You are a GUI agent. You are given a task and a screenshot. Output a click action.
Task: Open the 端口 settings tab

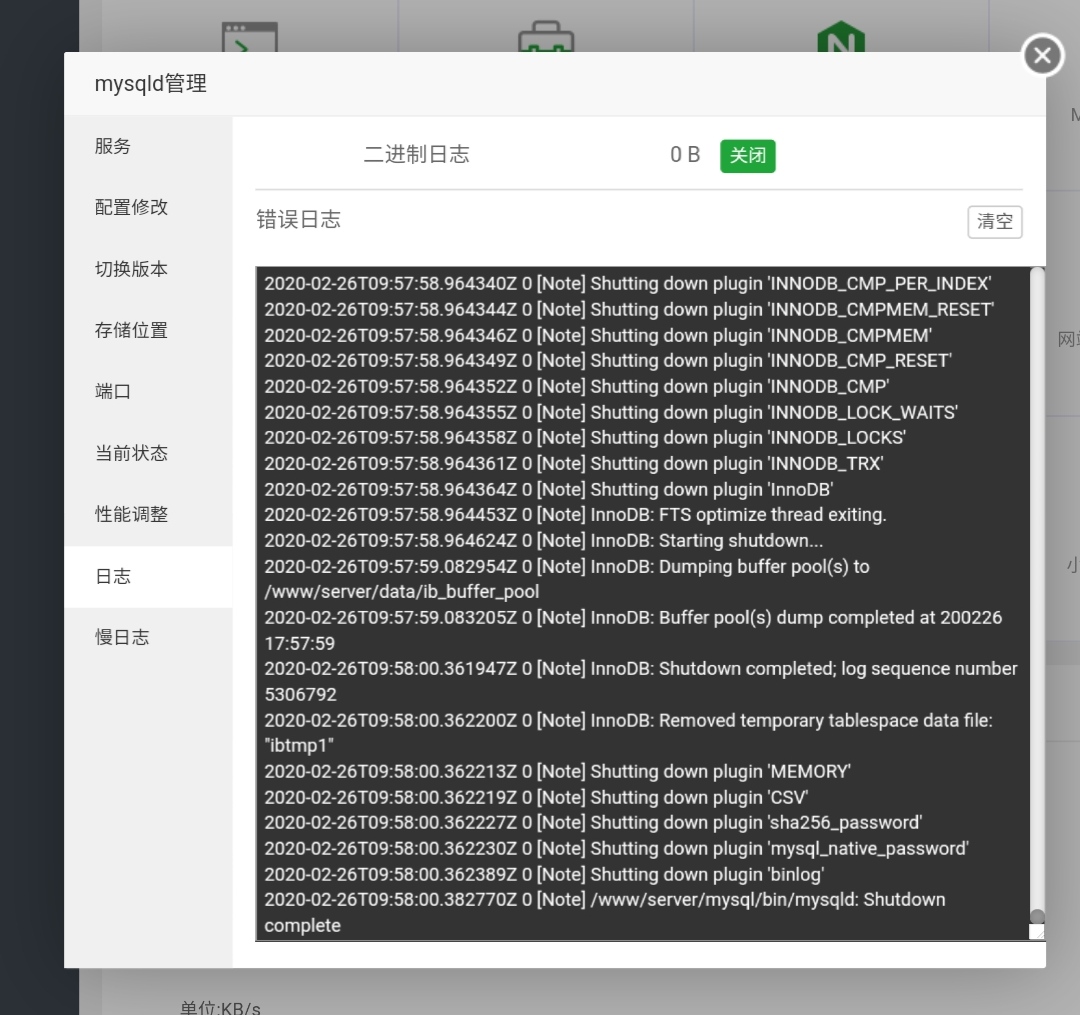113,391
